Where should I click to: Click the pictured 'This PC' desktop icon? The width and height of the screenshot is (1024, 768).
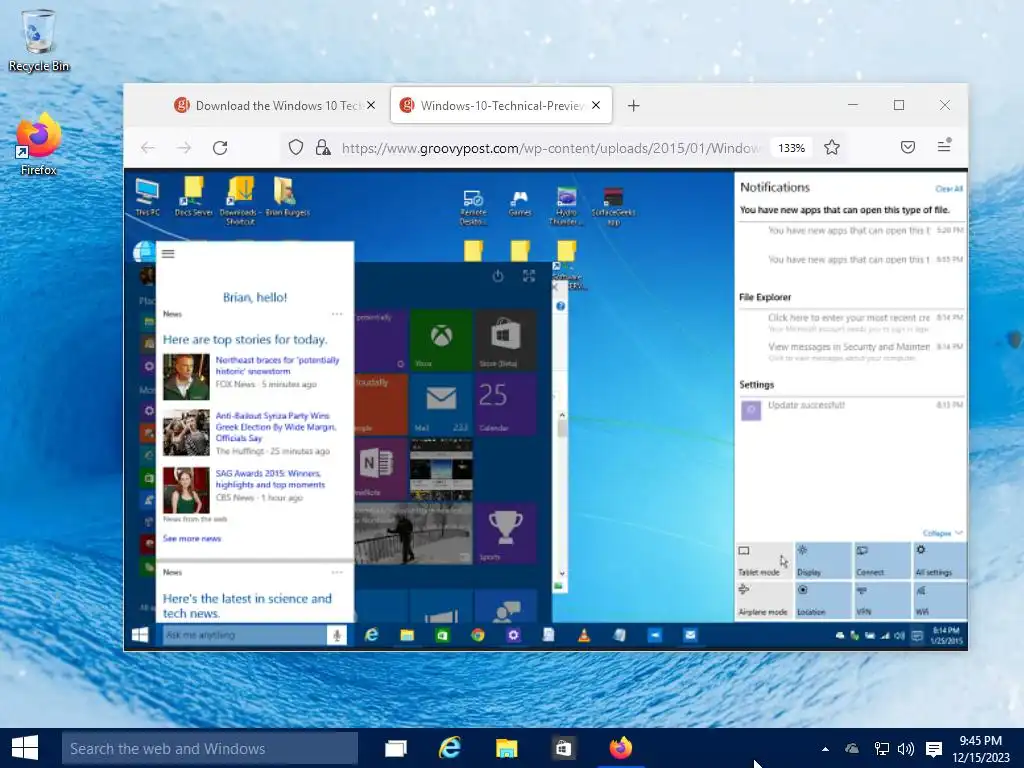[147, 197]
